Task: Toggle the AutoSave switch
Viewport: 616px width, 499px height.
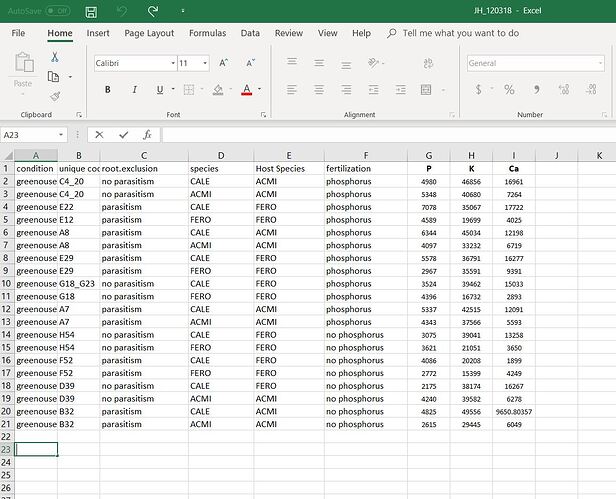Action: (x=58, y=11)
